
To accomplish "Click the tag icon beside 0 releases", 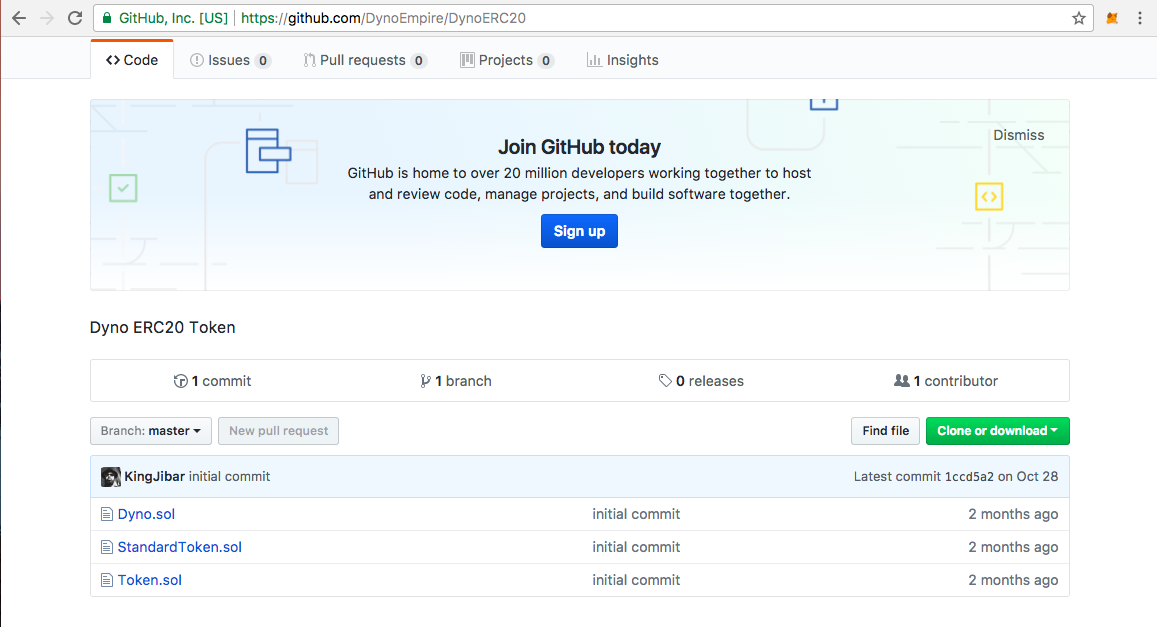I will (665, 381).
